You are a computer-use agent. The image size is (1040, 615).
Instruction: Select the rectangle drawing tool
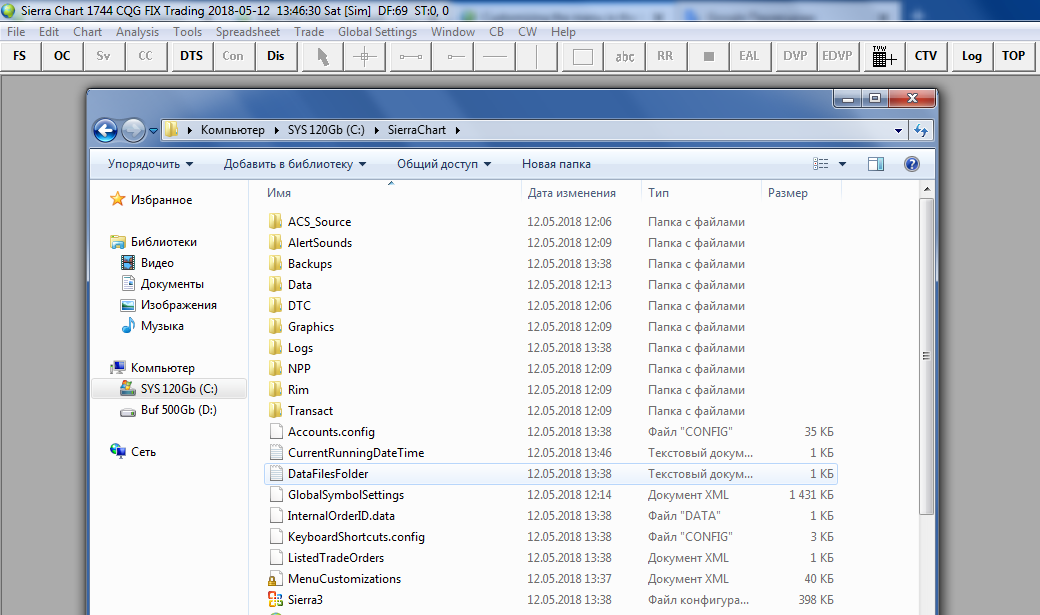582,56
